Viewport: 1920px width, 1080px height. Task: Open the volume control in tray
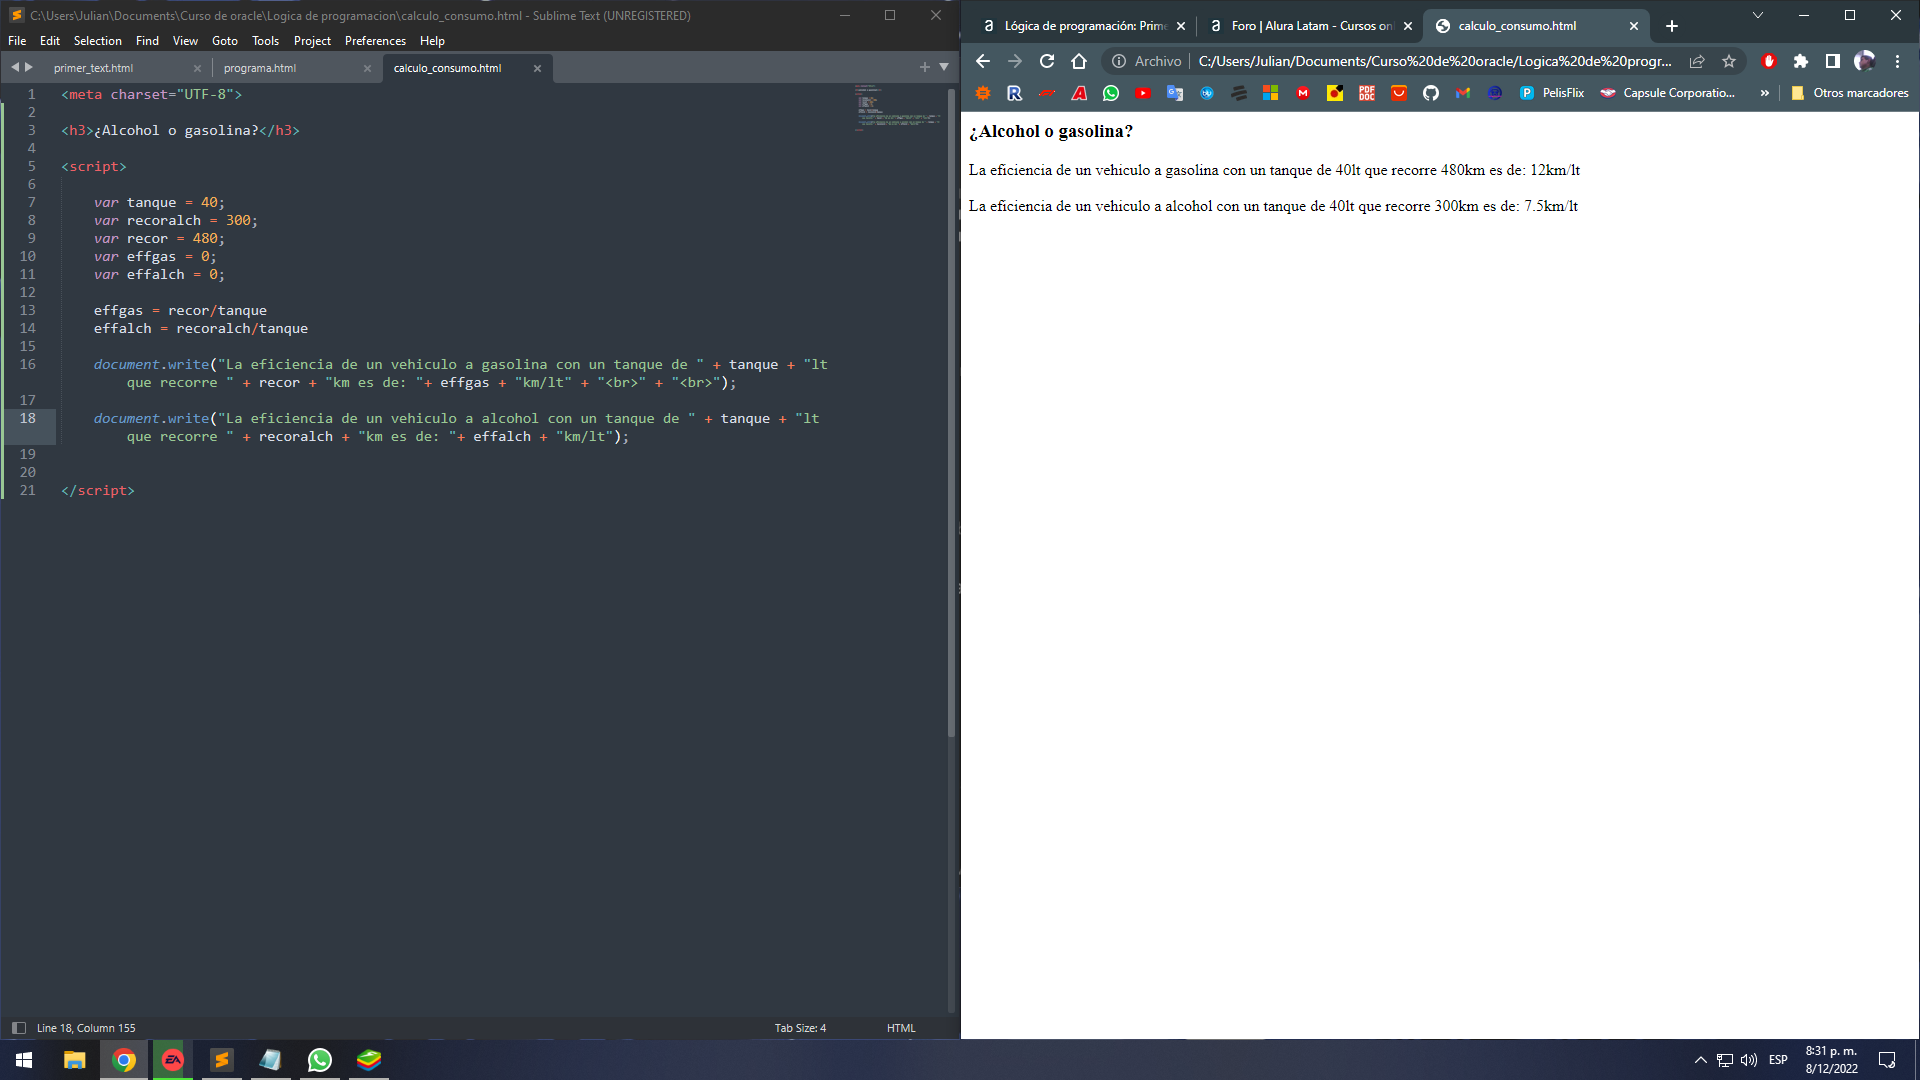click(x=1749, y=1060)
